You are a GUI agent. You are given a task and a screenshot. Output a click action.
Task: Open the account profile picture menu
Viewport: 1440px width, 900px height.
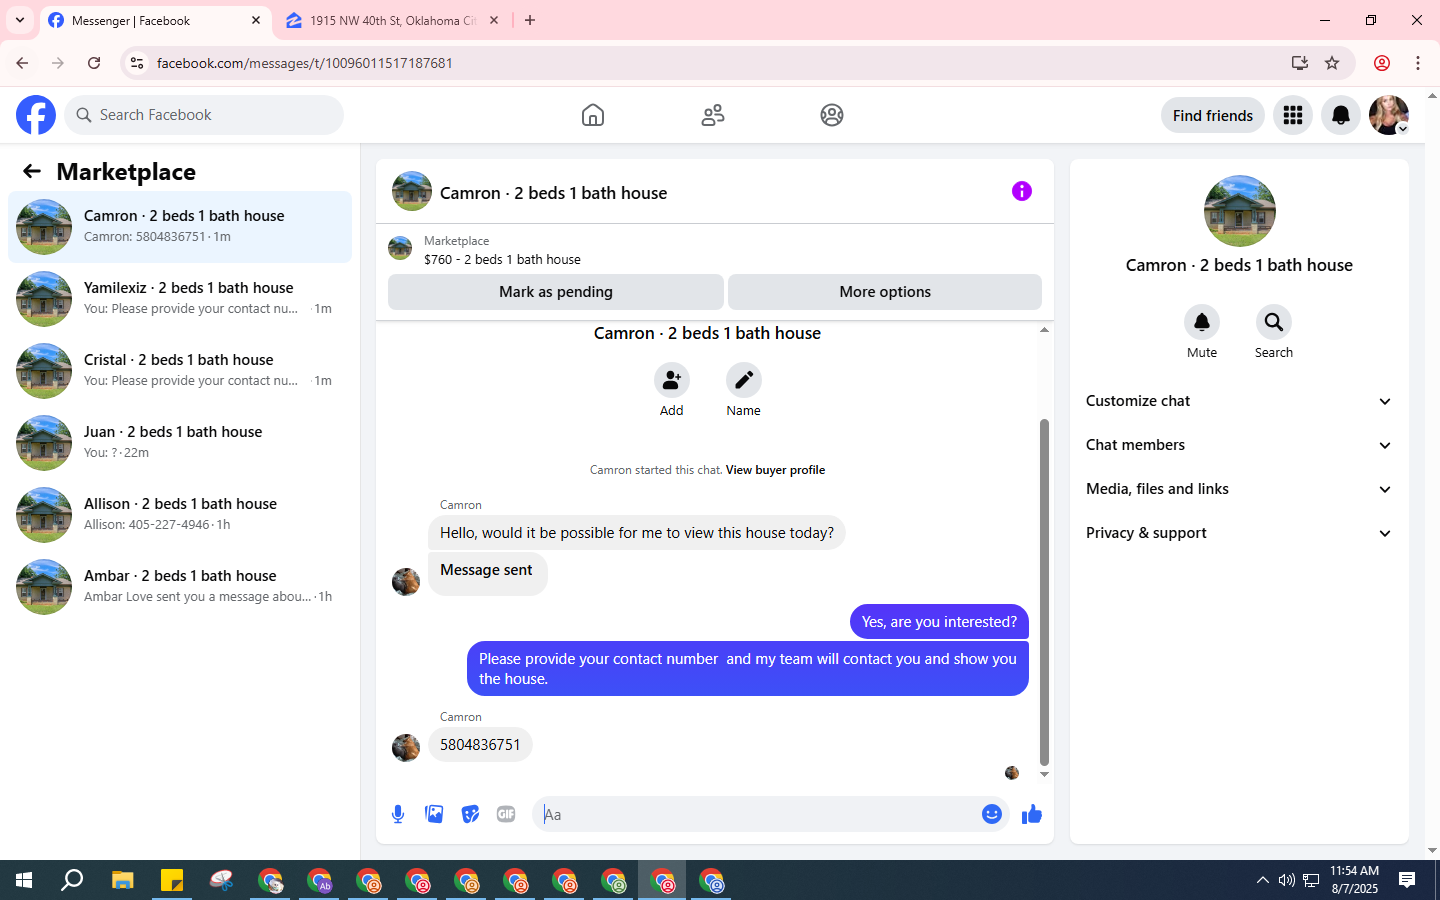(1389, 115)
